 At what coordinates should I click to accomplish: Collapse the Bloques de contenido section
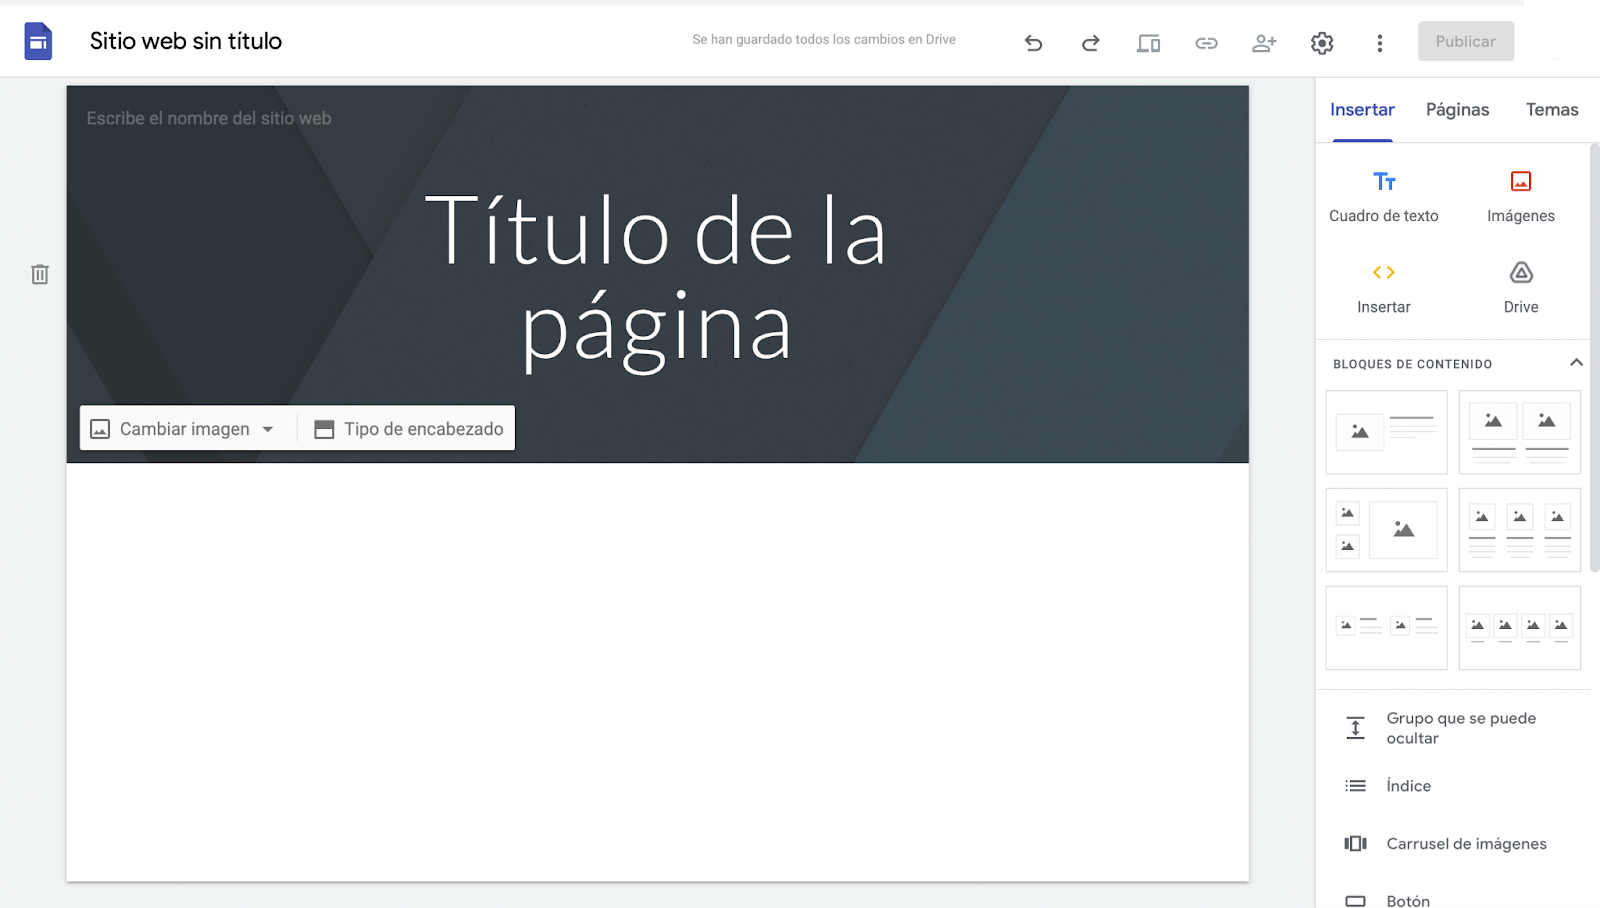(x=1576, y=362)
